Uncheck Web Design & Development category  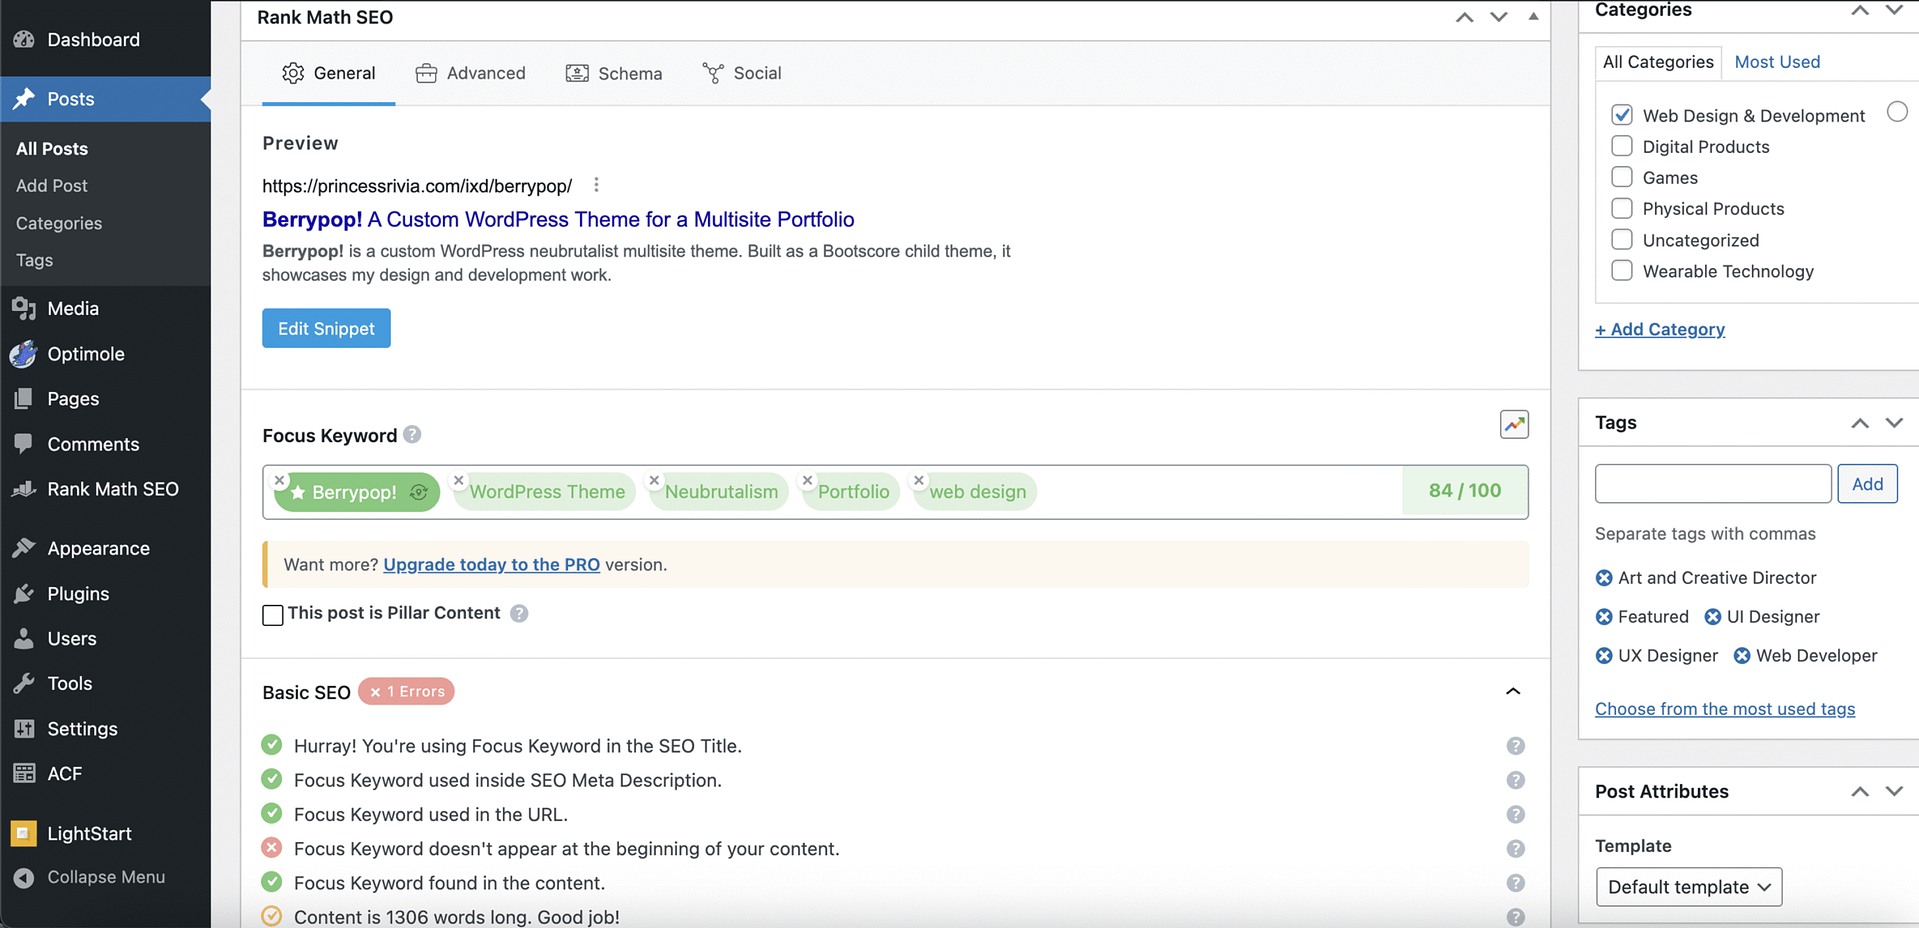pos(1622,115)
